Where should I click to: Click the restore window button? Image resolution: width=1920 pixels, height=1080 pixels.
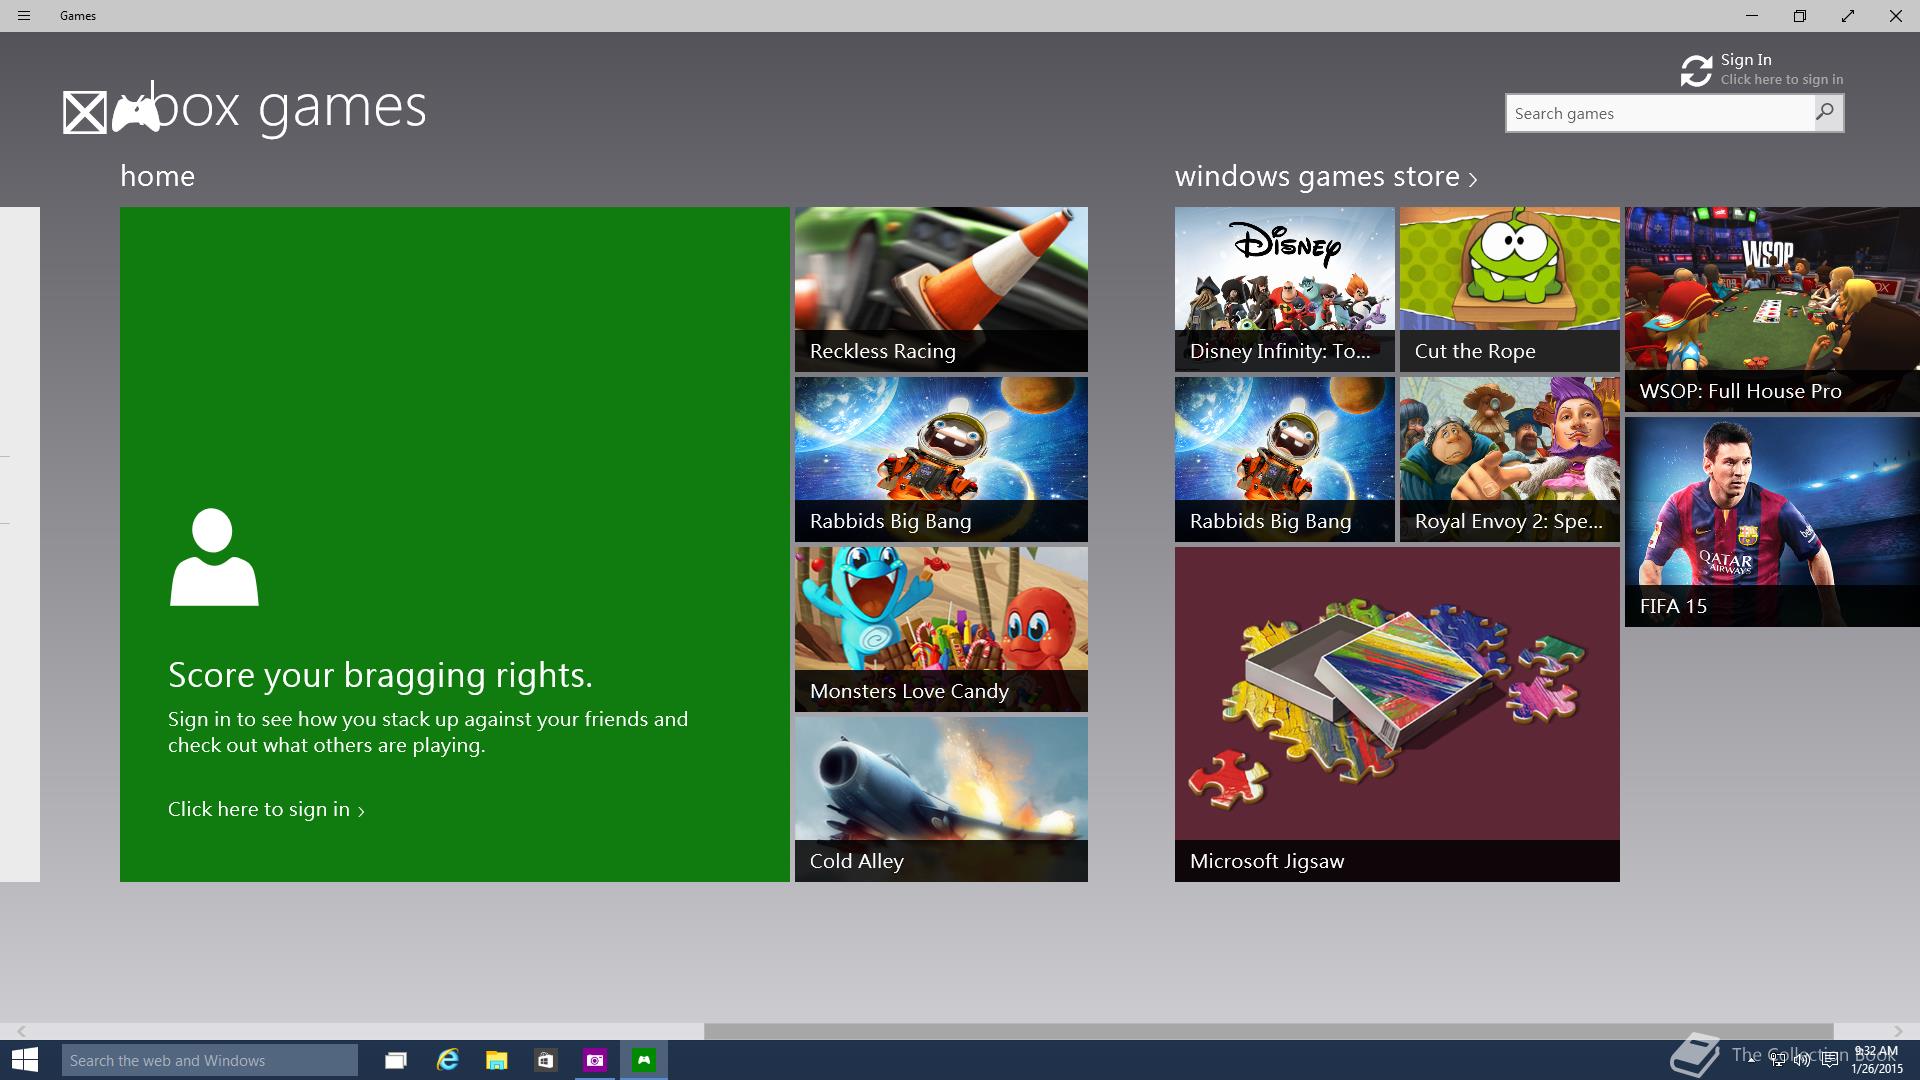(1800, 16)
